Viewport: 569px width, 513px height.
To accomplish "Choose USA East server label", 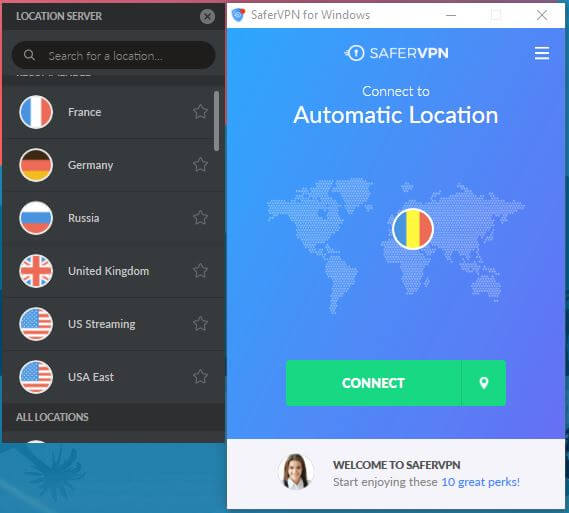I will (x=91, y=377).
